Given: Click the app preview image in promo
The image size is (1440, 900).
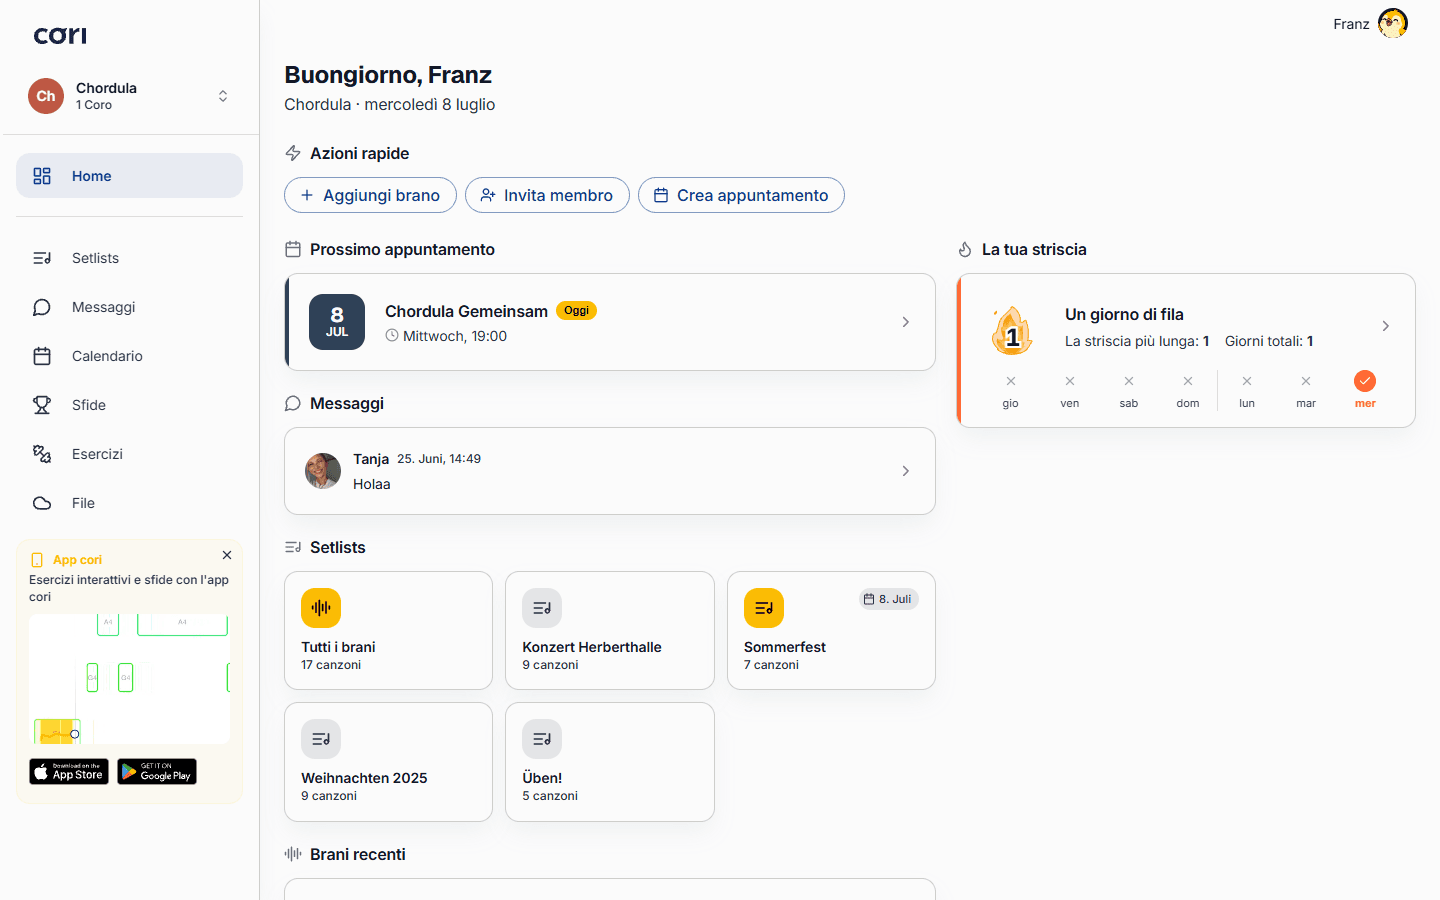Looking at the screenshot, I should coord(129,679).
